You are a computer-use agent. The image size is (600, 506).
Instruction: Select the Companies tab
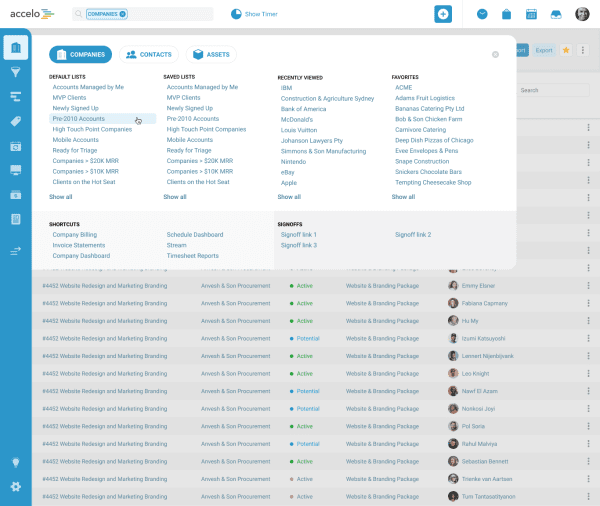click(x=80, y=54)
